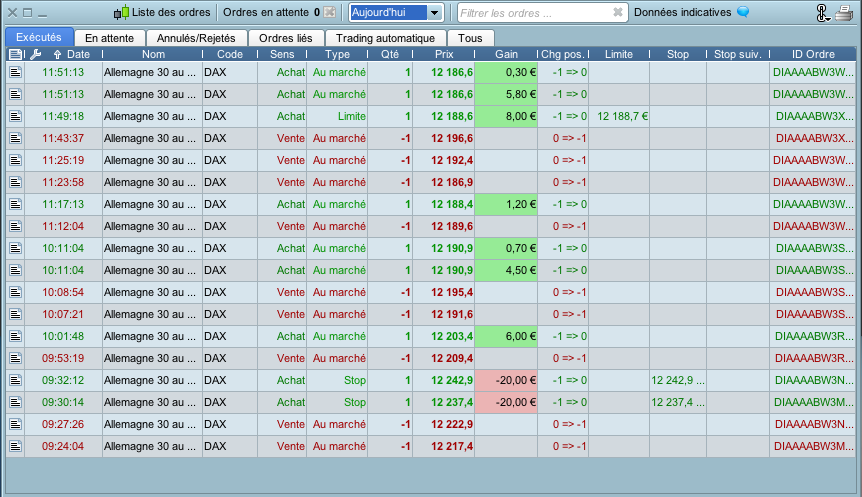Click the printer icon
The width and height of the screenshot is (862, 497).
coord(844,13)
